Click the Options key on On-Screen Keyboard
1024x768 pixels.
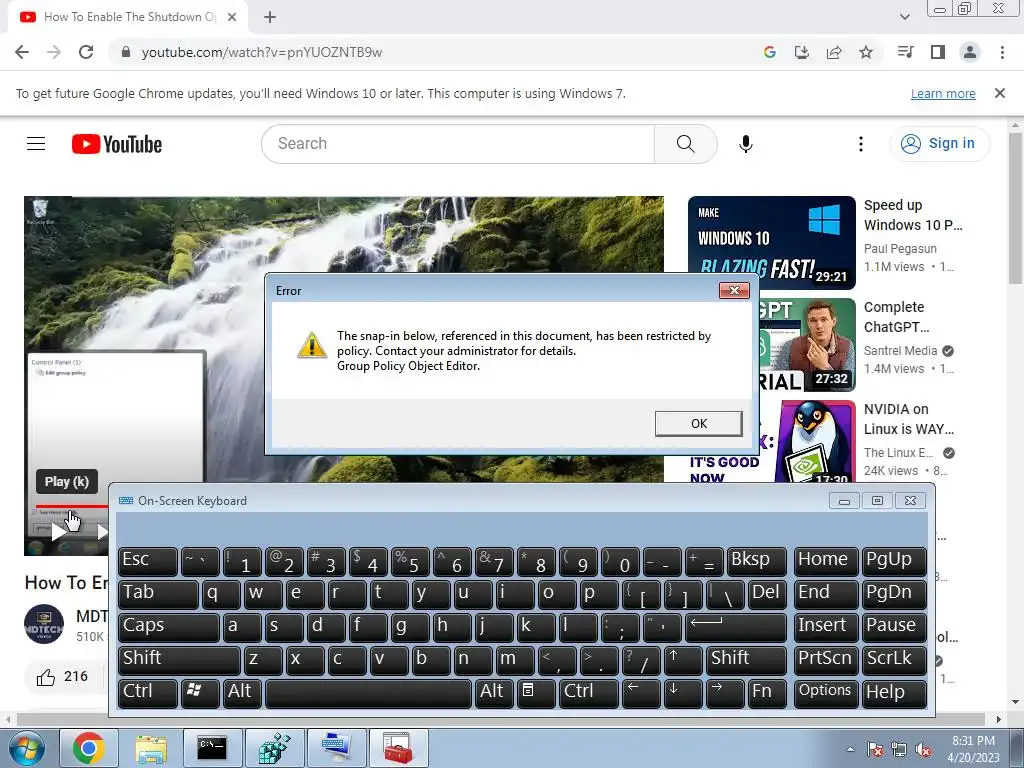(825, 693)
